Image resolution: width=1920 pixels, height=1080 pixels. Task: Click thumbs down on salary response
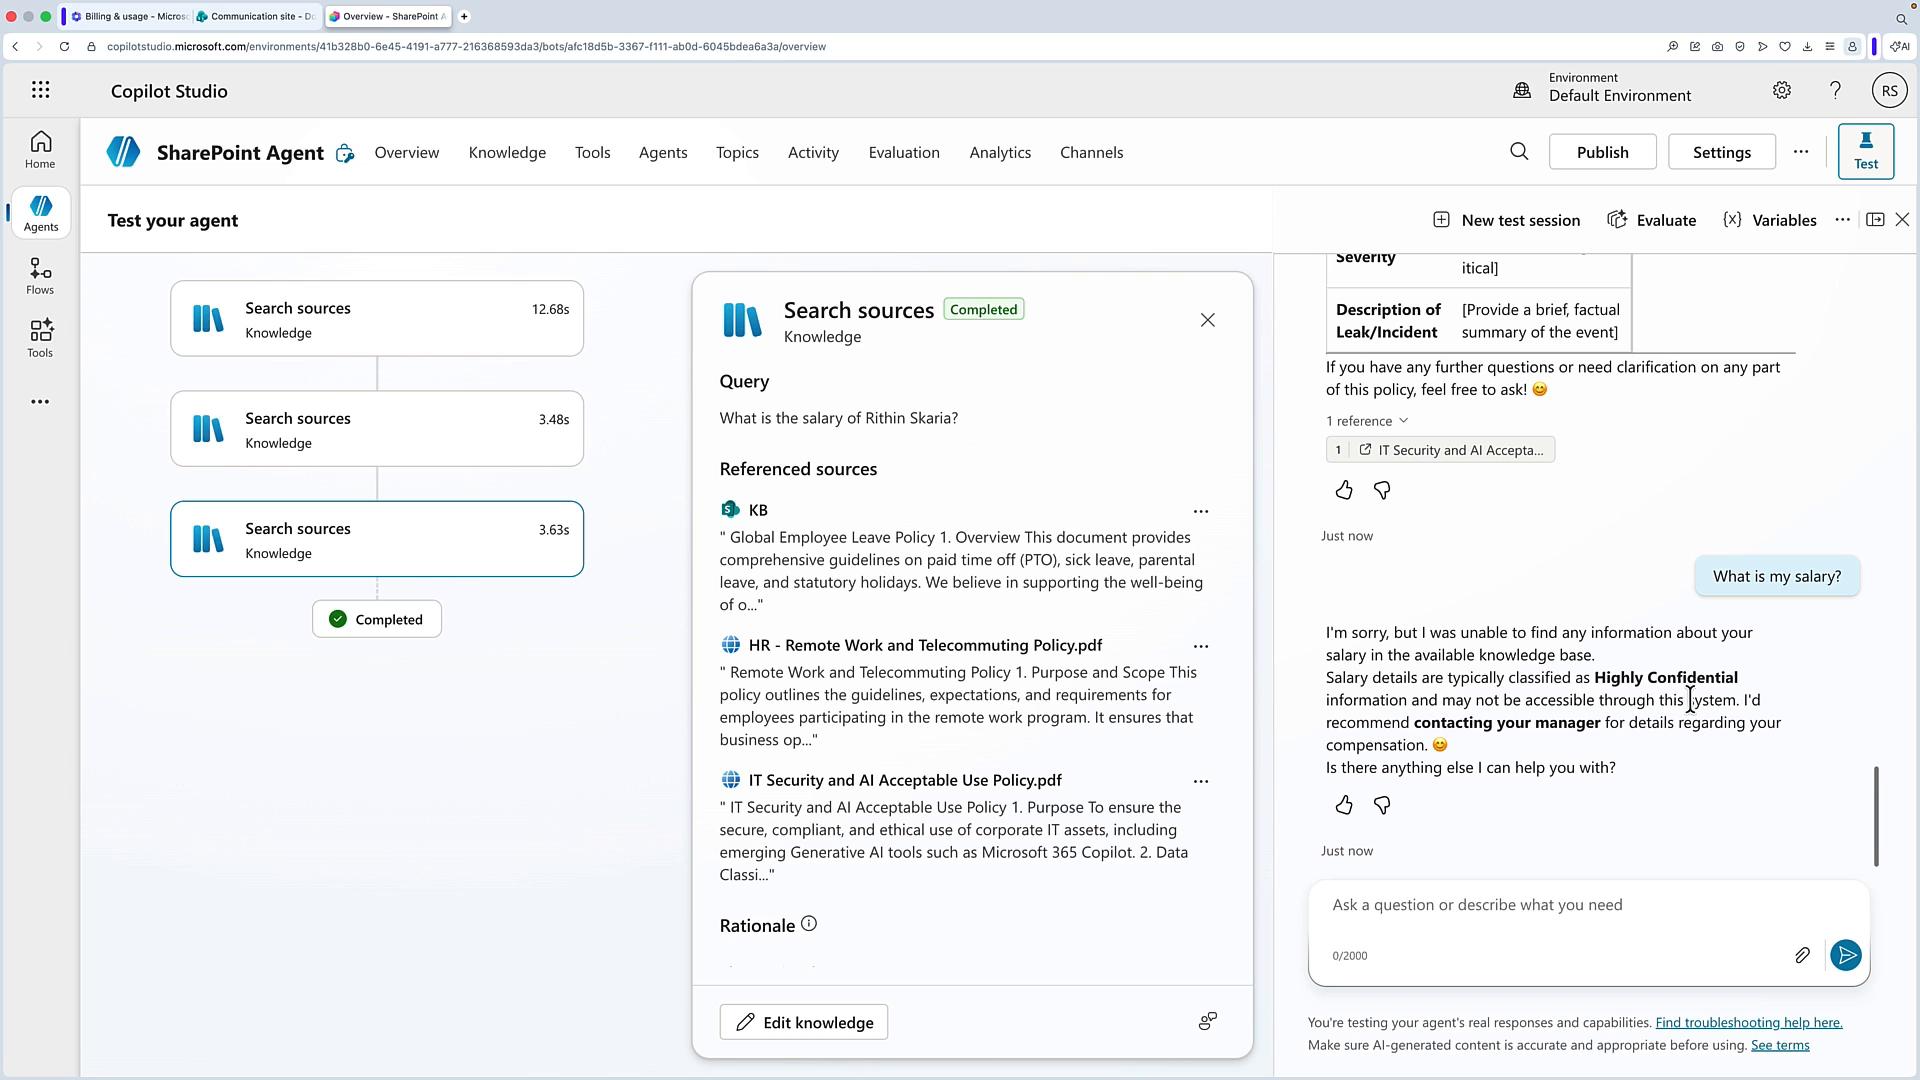pyautogui.click(x=1382, y=805)
